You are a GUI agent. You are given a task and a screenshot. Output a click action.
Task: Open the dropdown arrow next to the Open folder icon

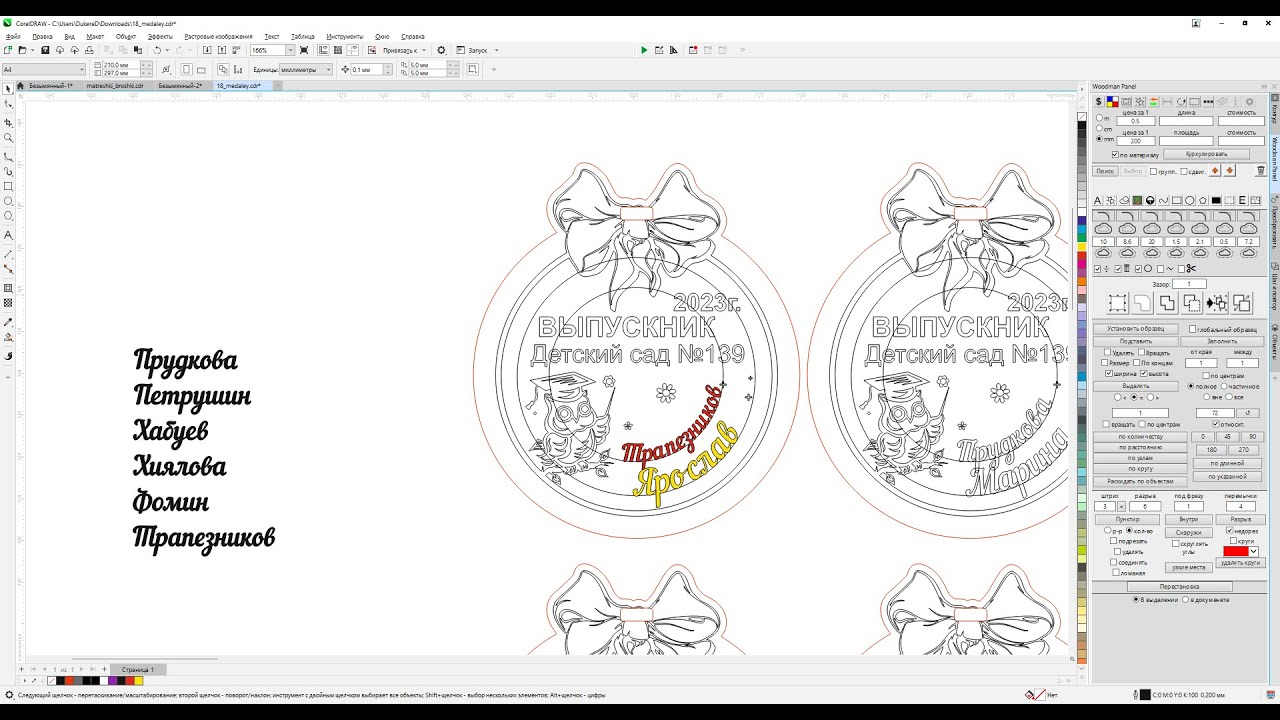pyautogui.click(x=33, y=50)
